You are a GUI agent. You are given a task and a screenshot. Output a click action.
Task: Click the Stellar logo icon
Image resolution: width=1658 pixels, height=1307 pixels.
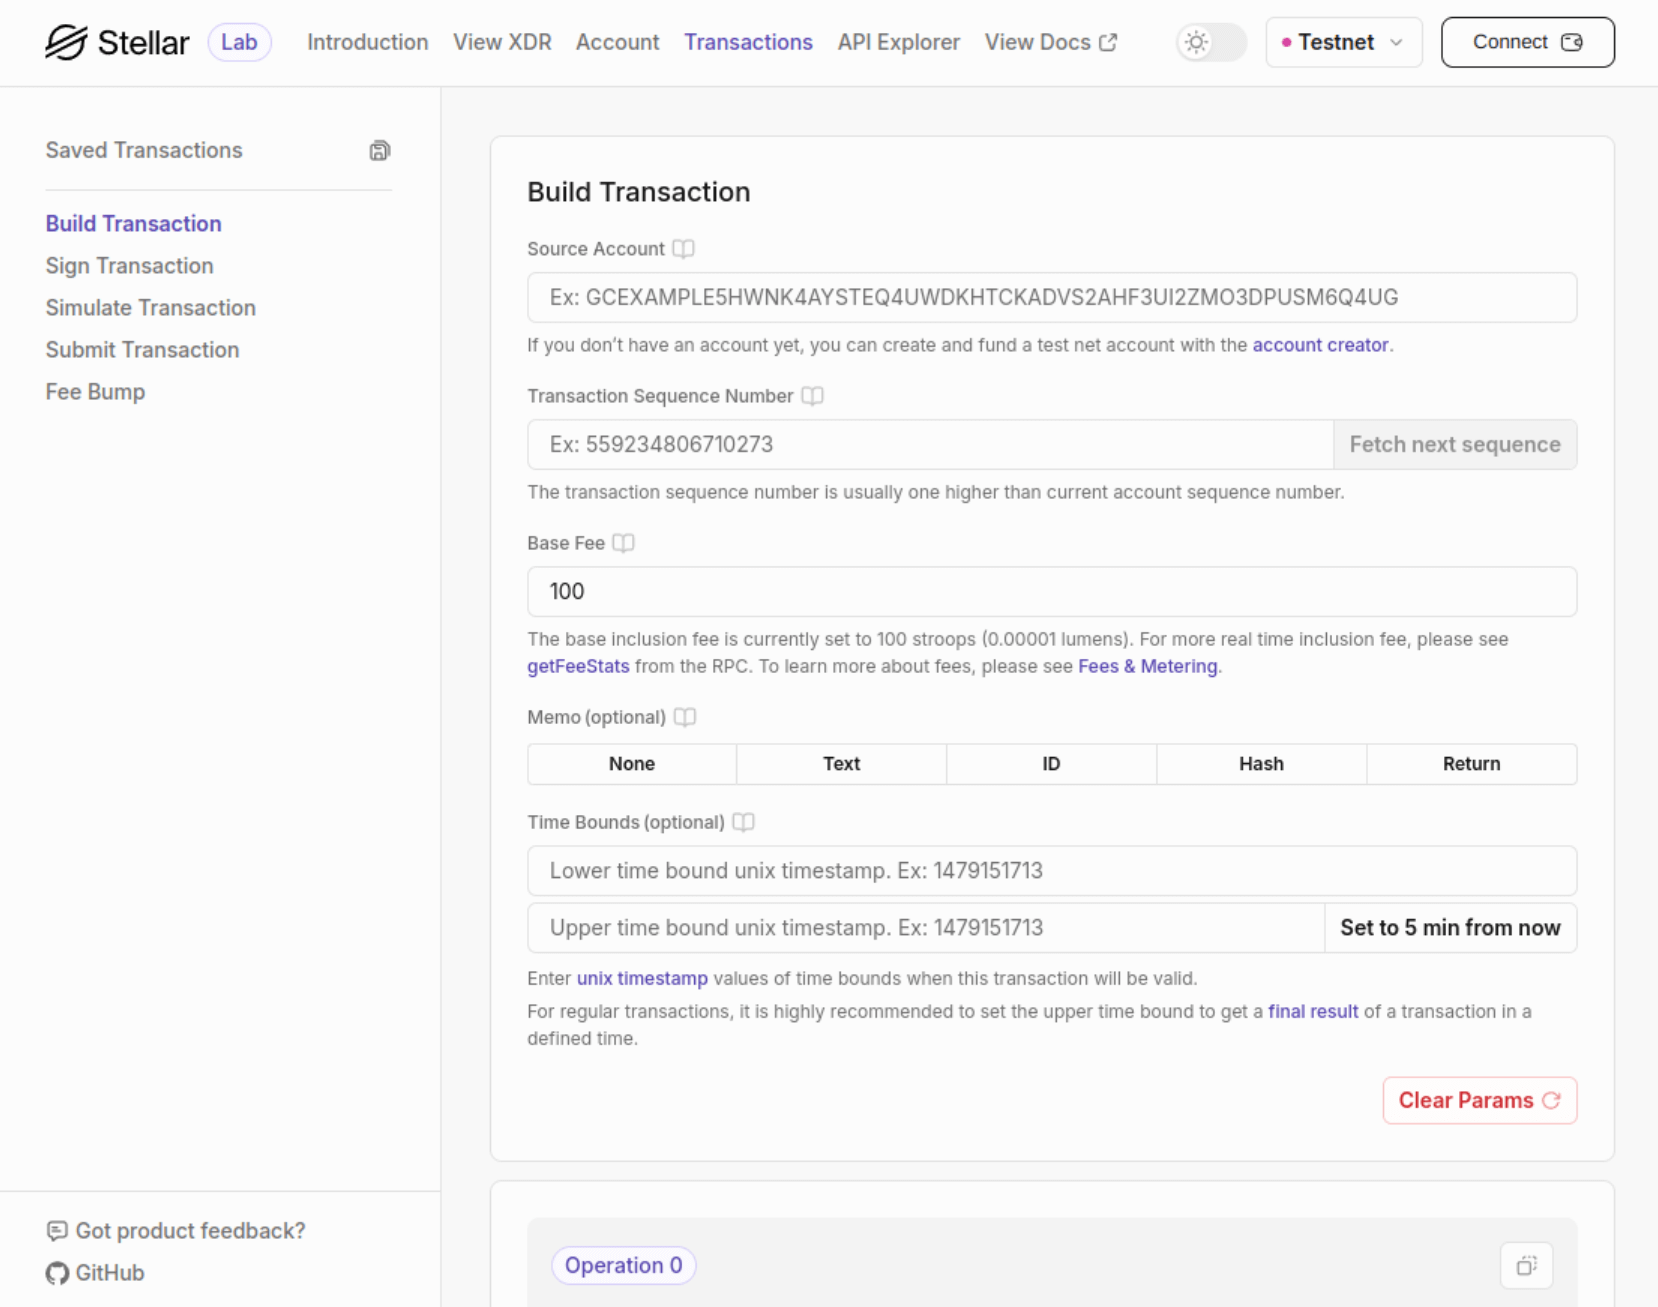click(66, 42)
